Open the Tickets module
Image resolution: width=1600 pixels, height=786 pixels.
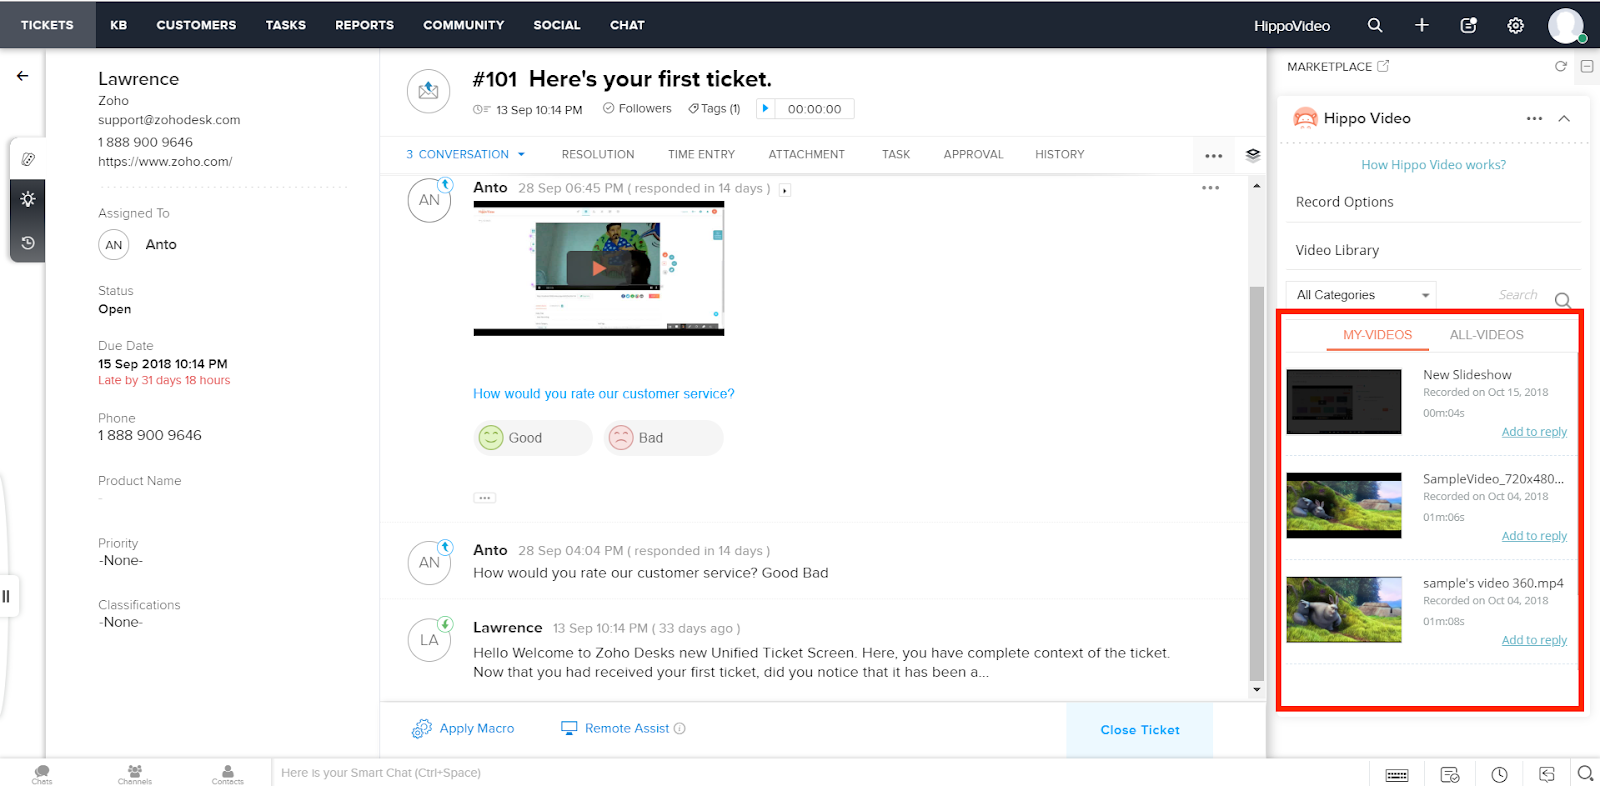tap(47, 25)
